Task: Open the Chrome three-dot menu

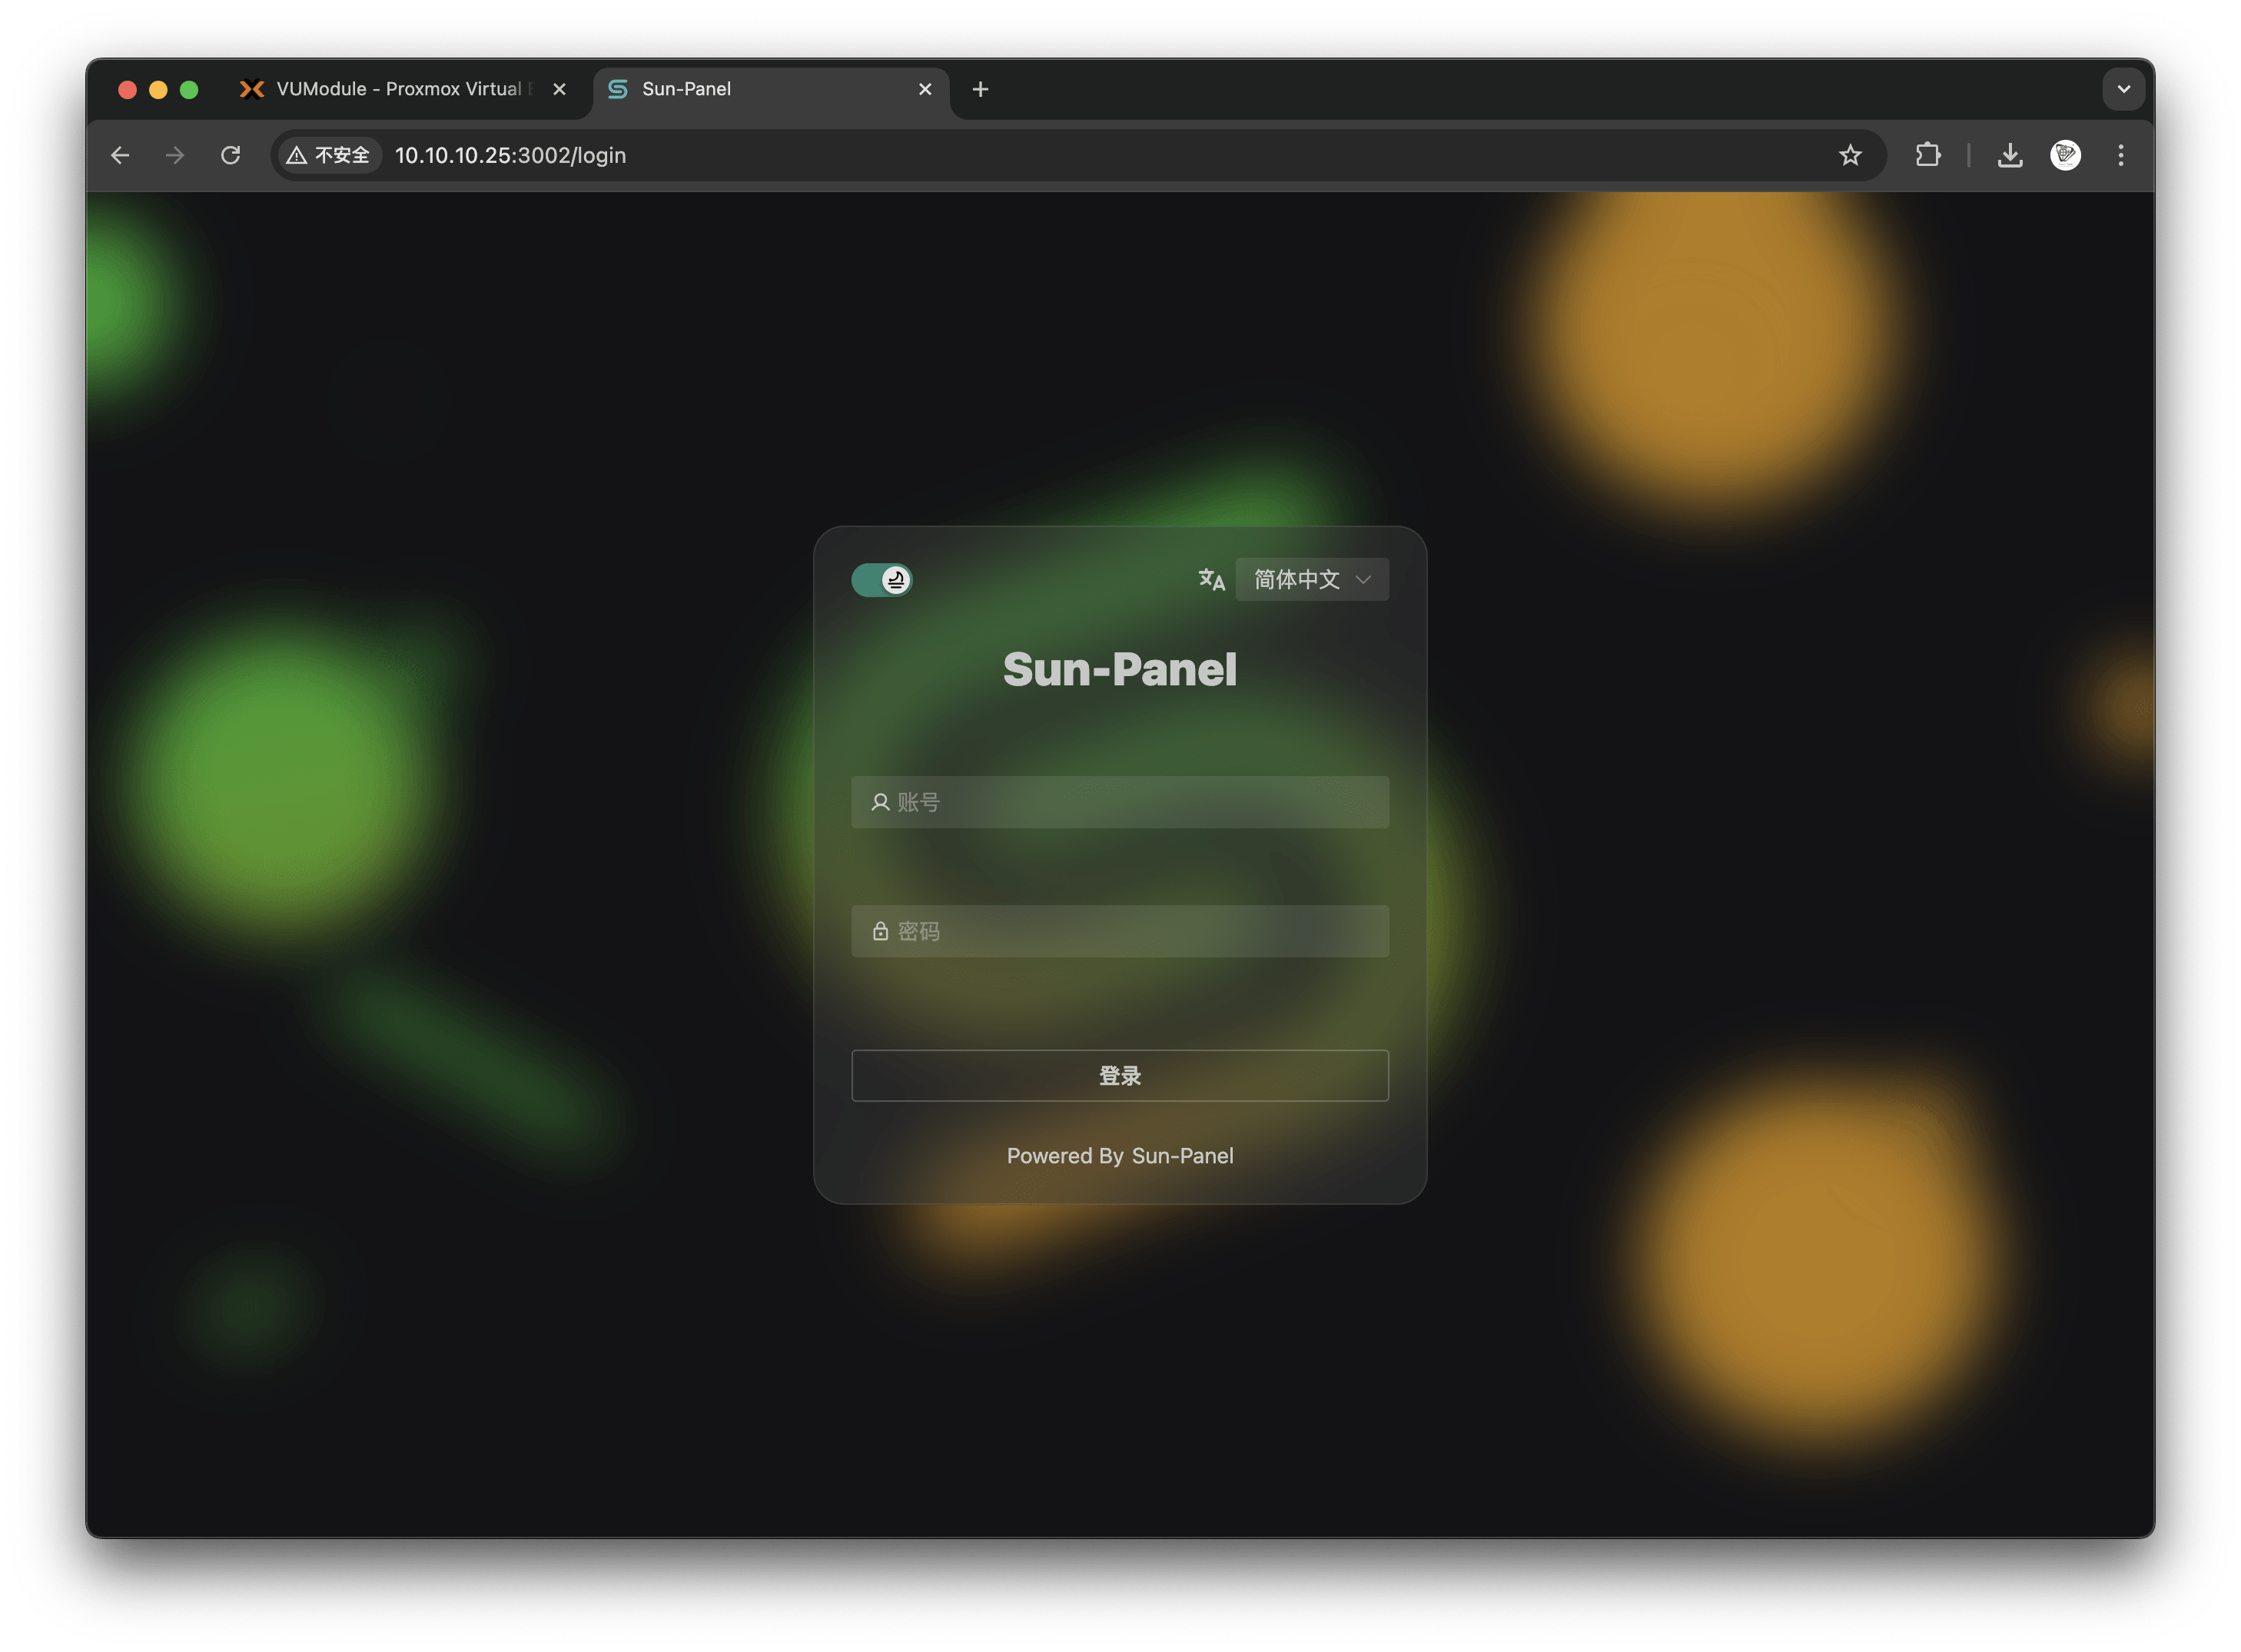Action: 2120,155
